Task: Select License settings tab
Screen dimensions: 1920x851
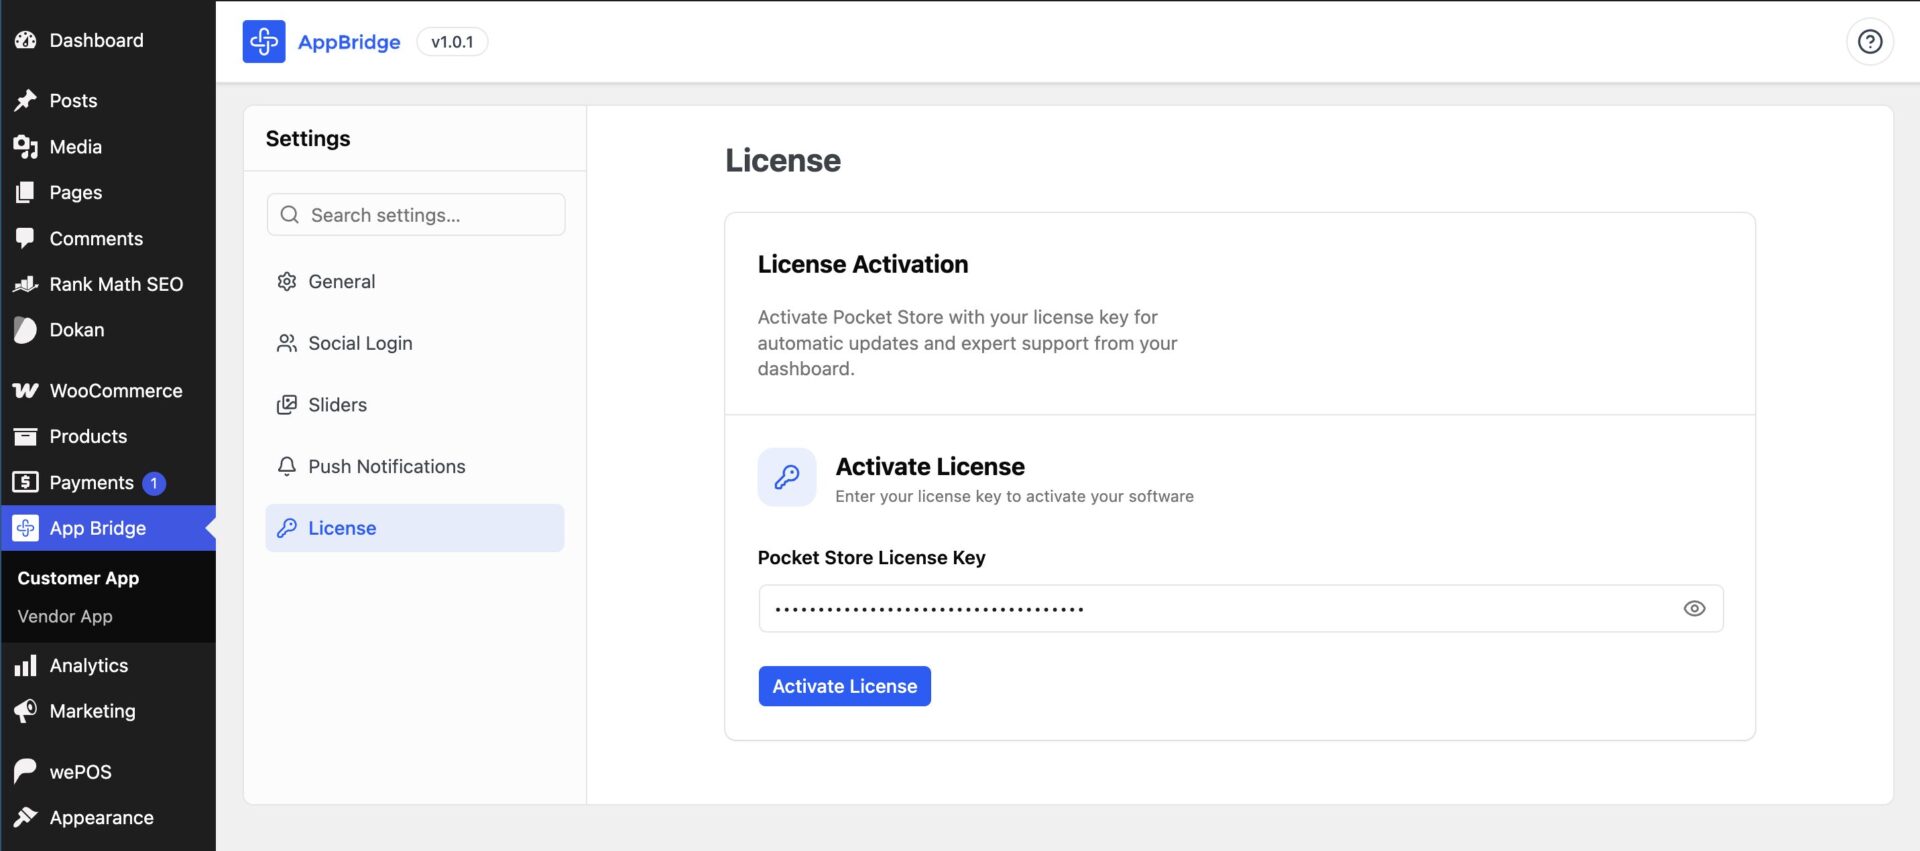Action: click(x=415, y=528)
